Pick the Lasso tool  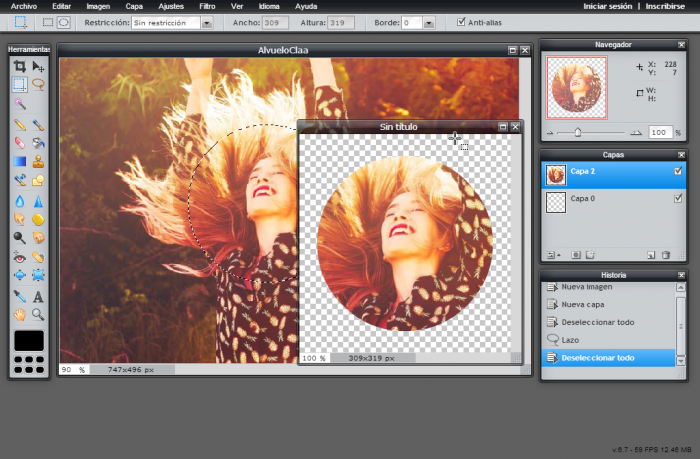tap(38, 85)
